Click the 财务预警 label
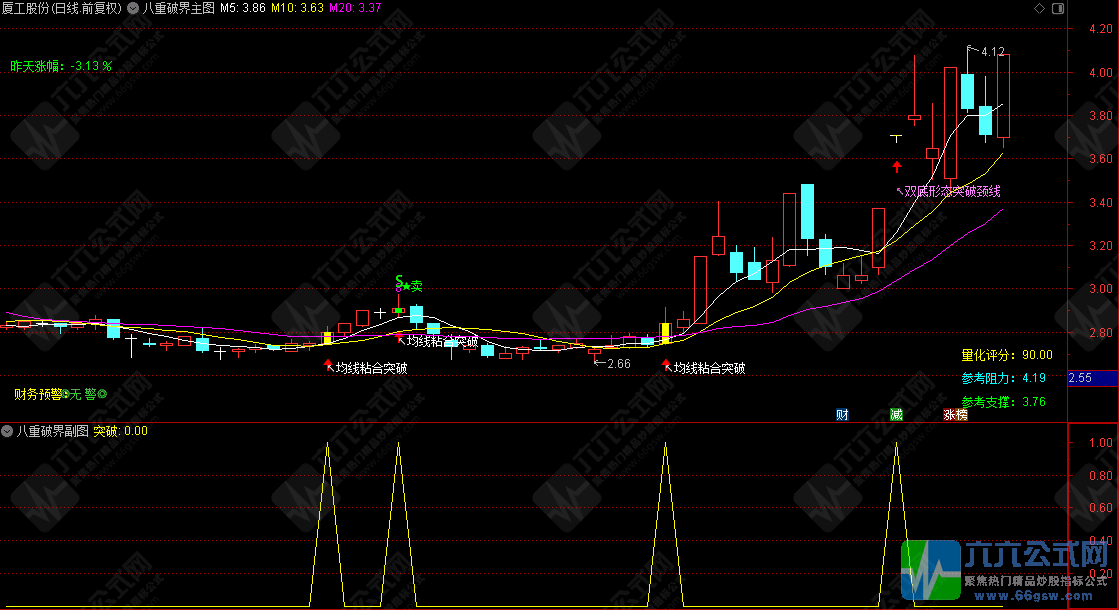This screenshot has height=610, width=1119. pyautogui.click(x=37, y=394)
